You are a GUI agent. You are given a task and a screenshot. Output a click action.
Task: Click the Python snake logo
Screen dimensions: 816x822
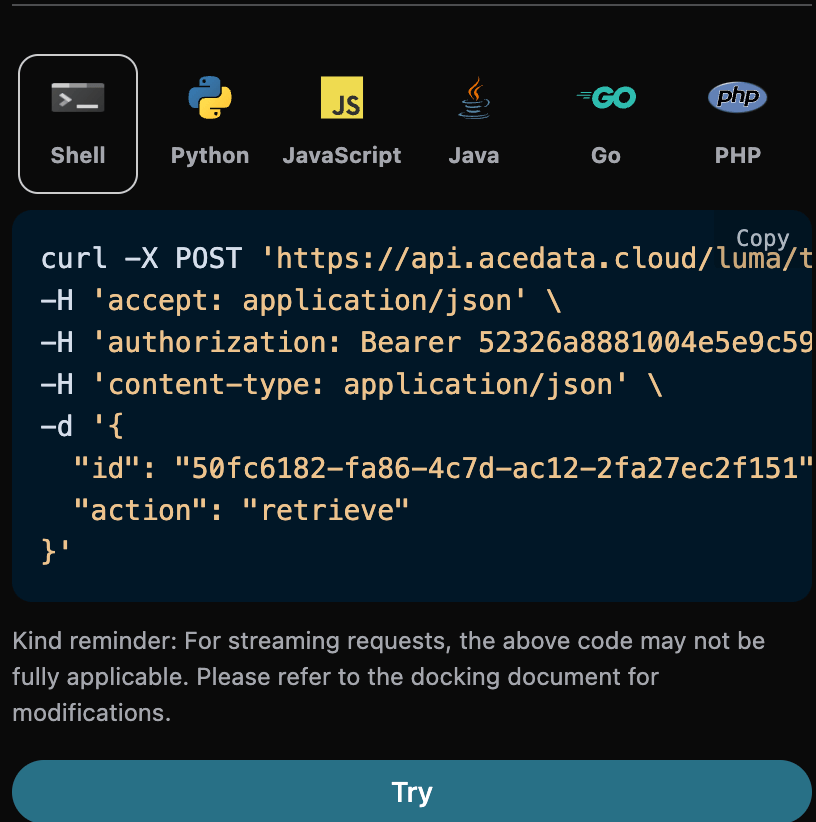[210, 98]
